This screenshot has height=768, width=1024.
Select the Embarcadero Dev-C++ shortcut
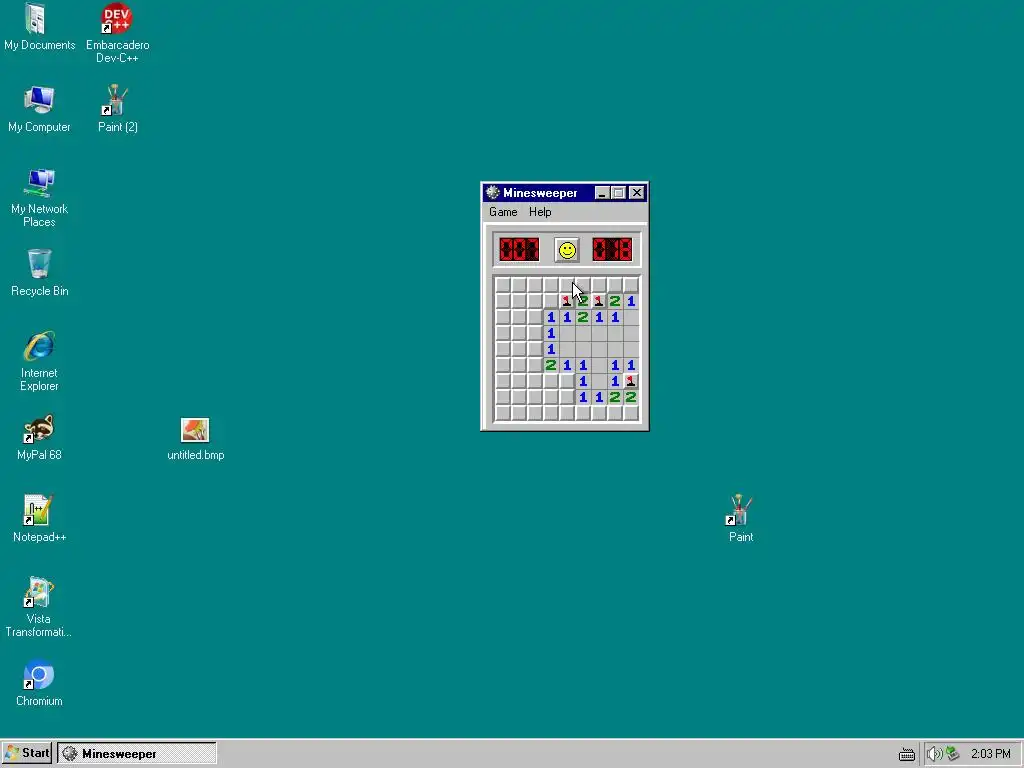pyautogui.click(x=118, y=33)
